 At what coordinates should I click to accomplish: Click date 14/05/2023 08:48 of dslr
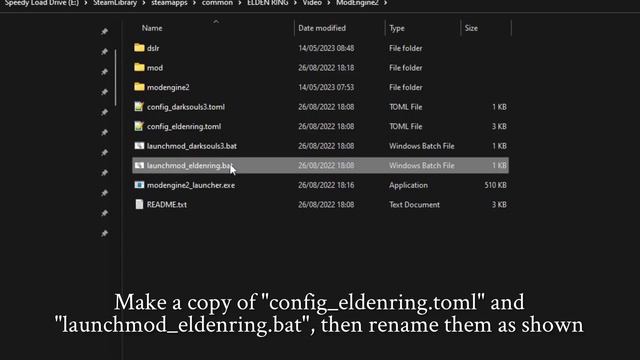click(x=326, y=48)
